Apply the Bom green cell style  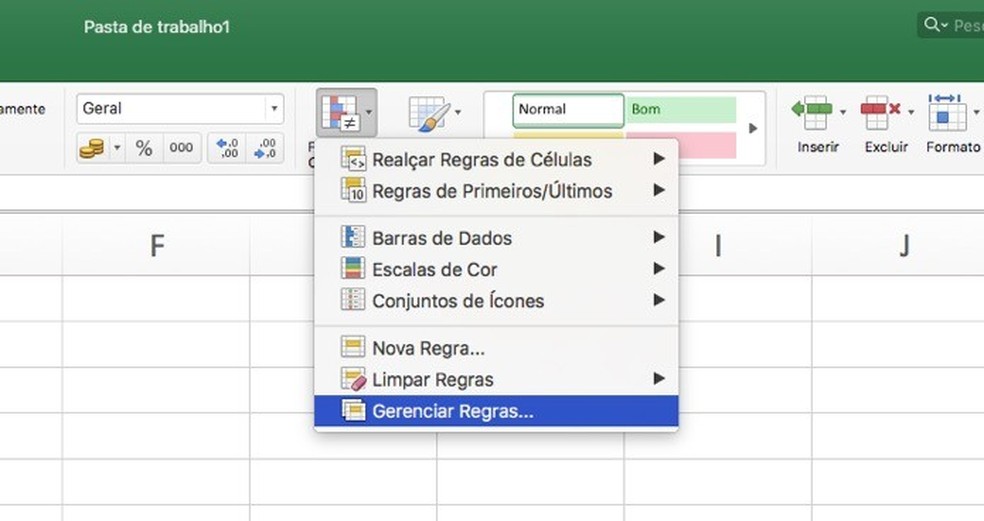pos(681,109)
